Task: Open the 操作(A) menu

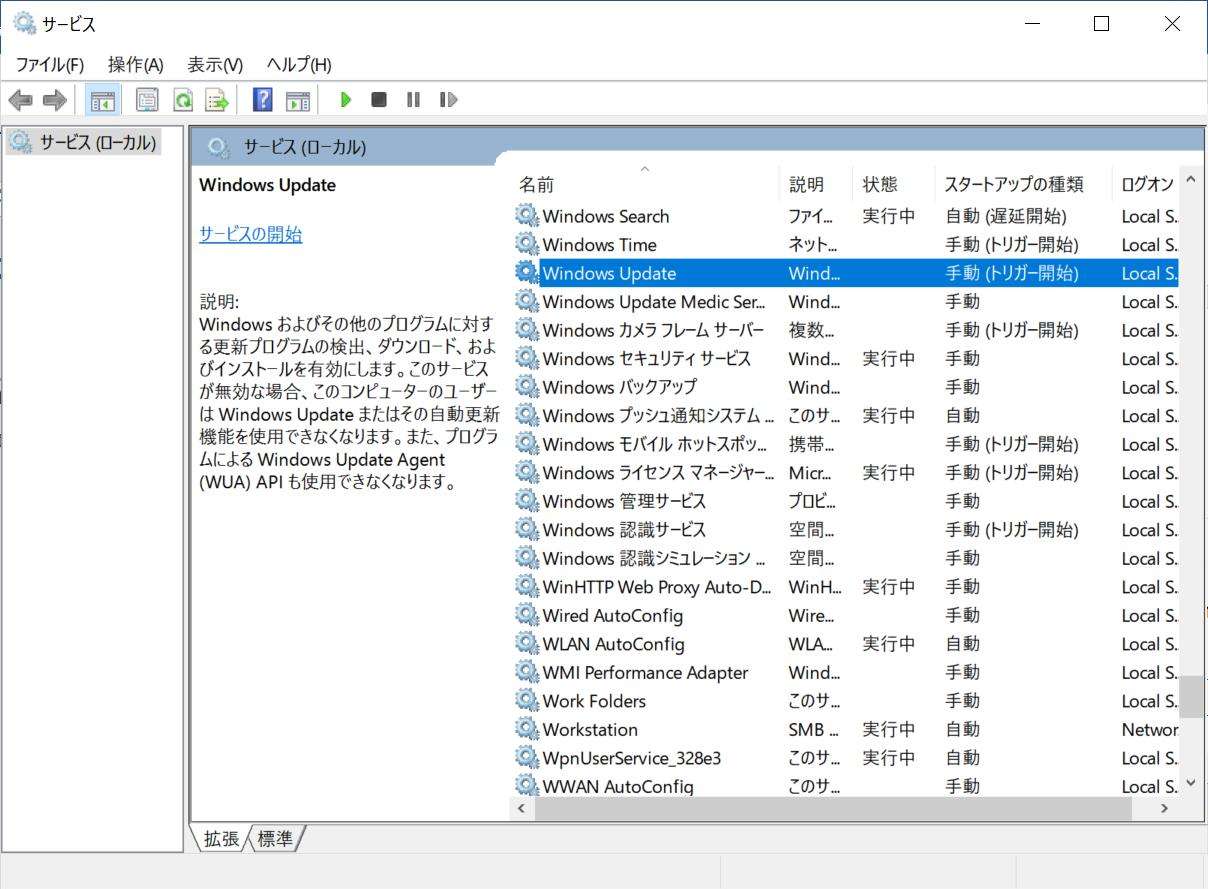Action: tap(136, 65)
